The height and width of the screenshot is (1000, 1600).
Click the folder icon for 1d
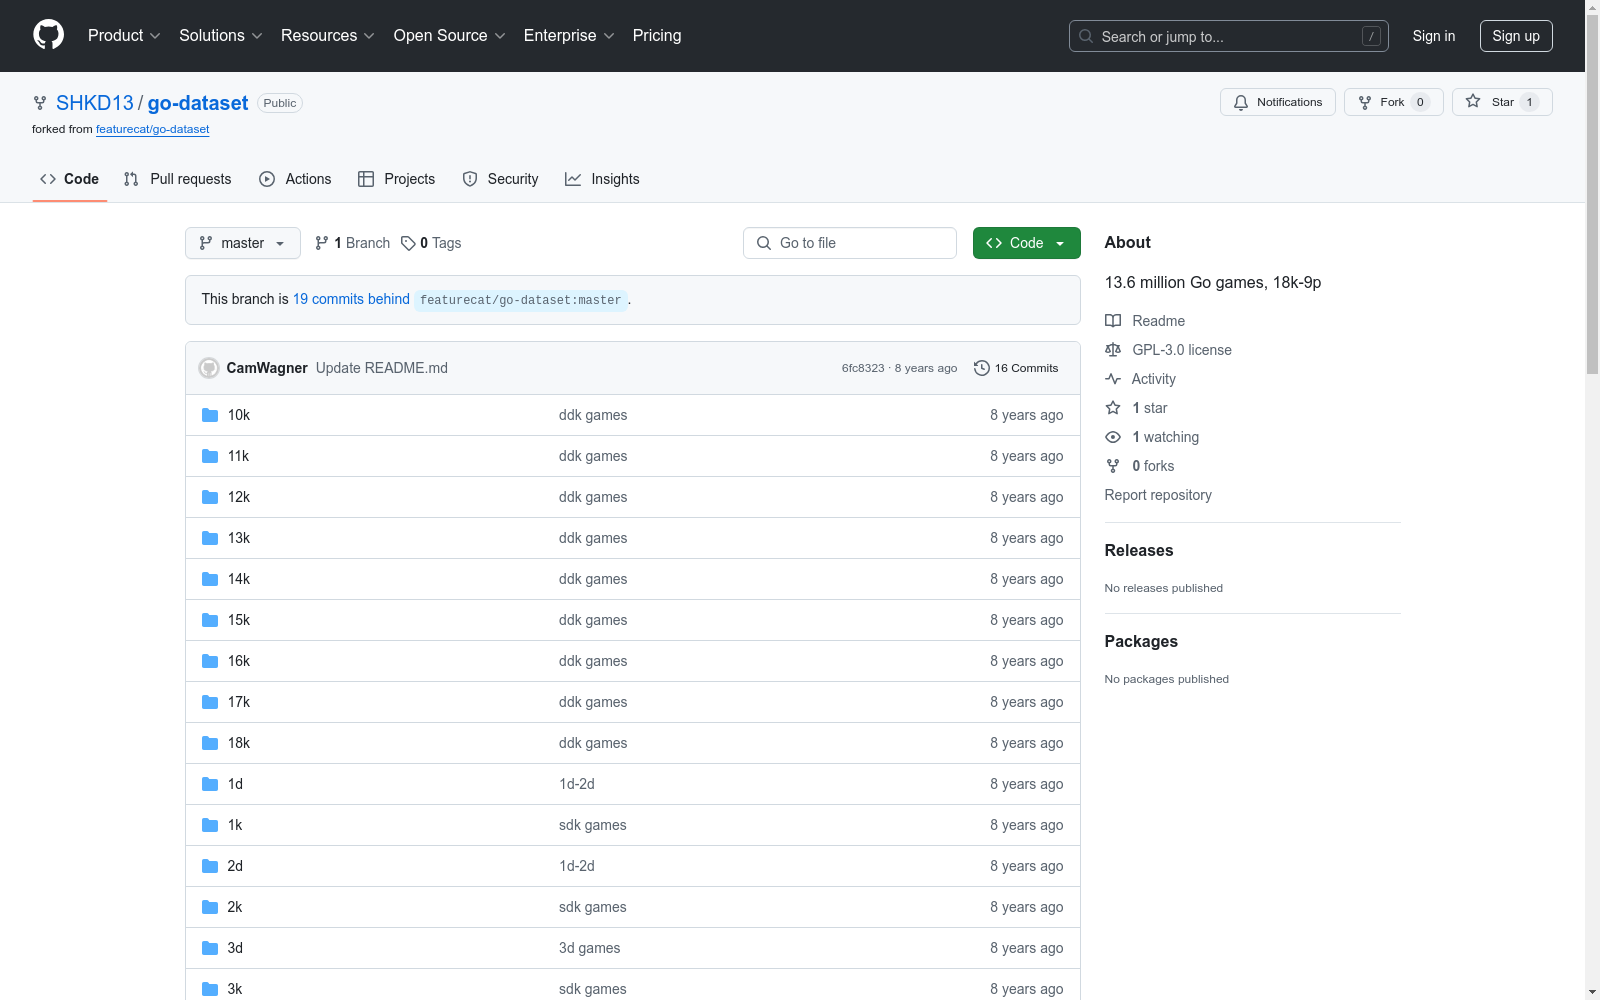210,784
